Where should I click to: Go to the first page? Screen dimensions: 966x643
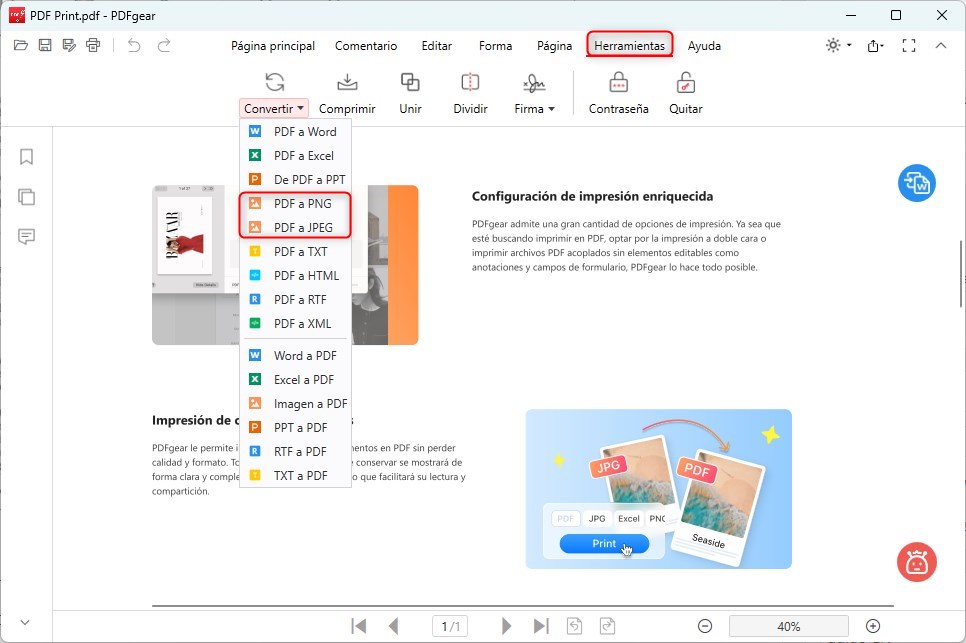[359, 626]
